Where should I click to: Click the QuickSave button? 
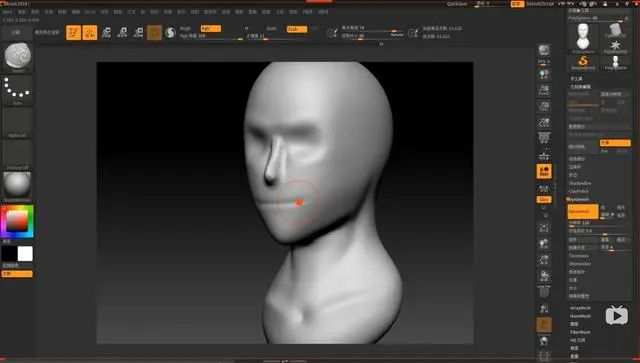point(457,4)
